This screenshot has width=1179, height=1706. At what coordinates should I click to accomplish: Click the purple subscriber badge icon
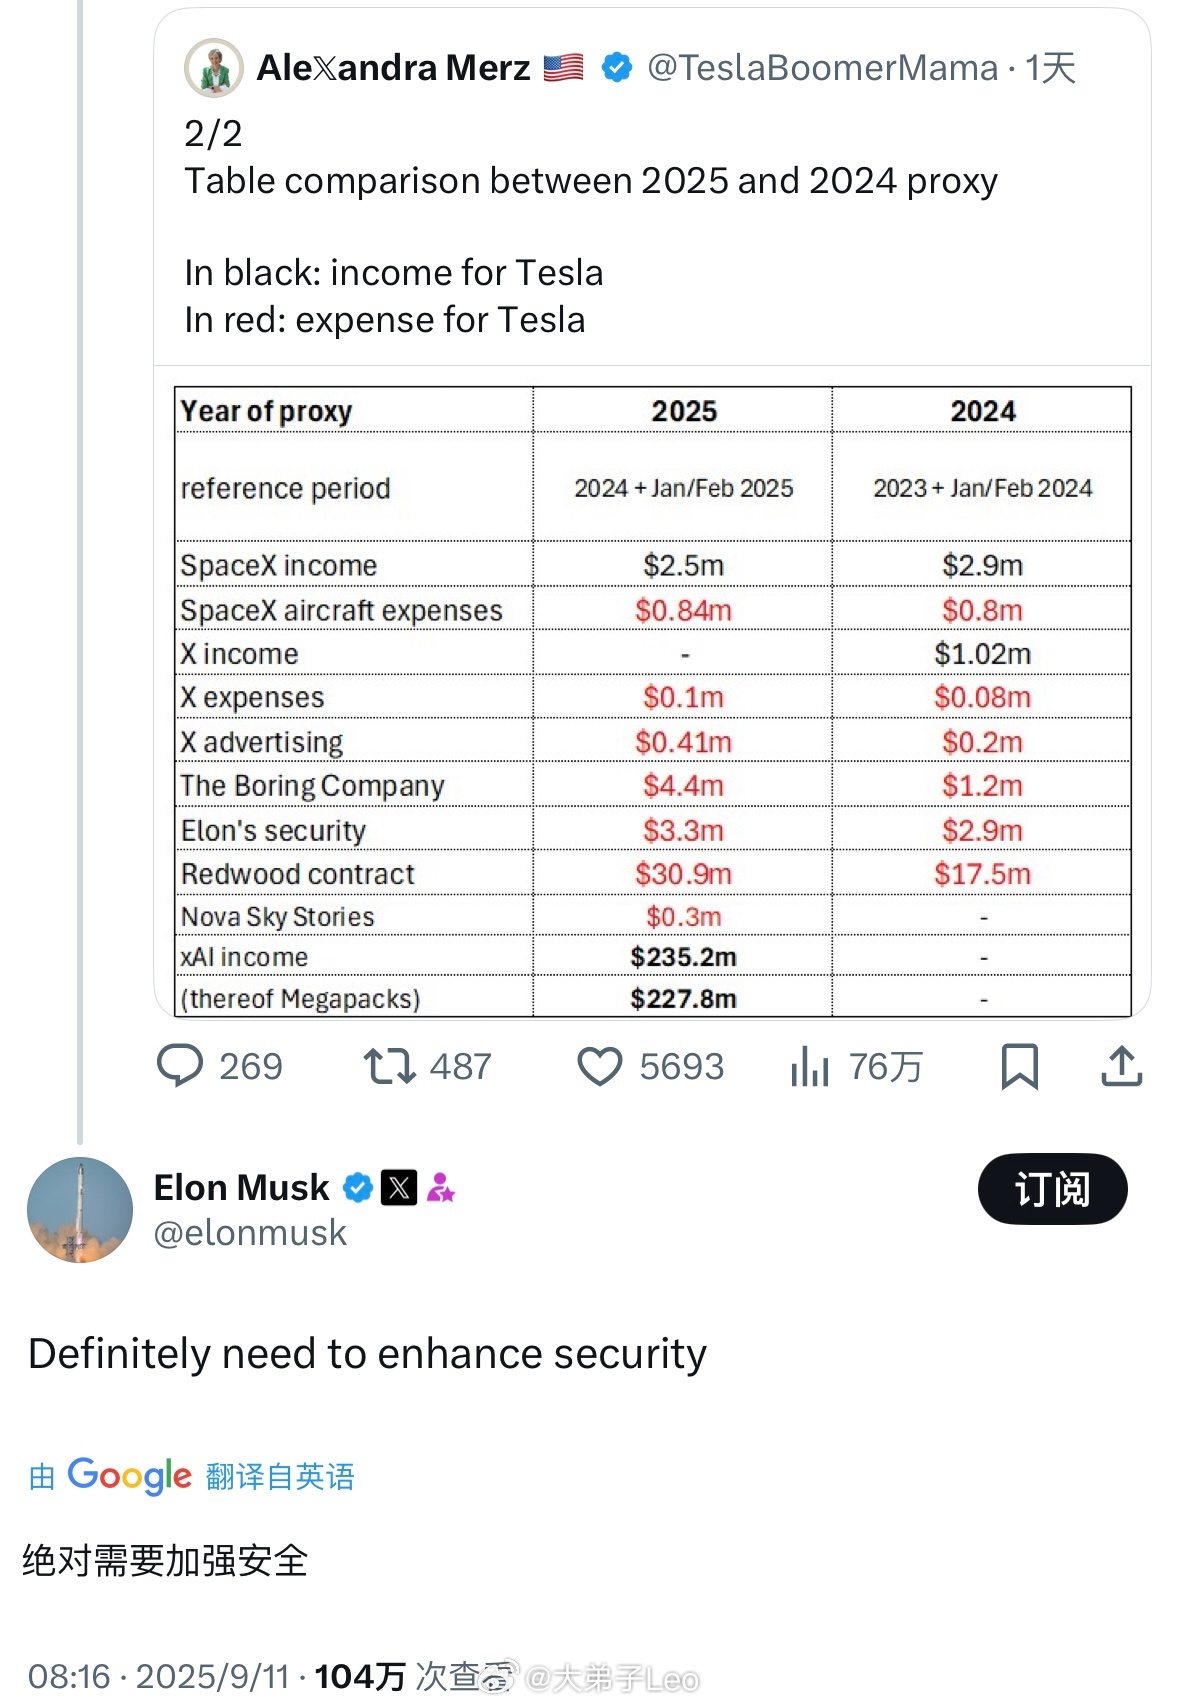tap(441, 1188)
